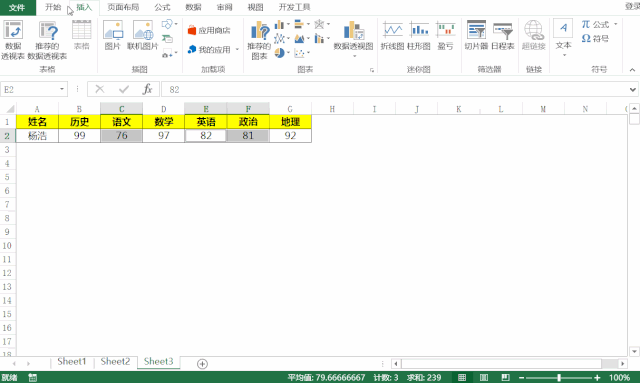Insert a Win/Loss sparkline
Viewport: 640px width, 383px height.
445,35
